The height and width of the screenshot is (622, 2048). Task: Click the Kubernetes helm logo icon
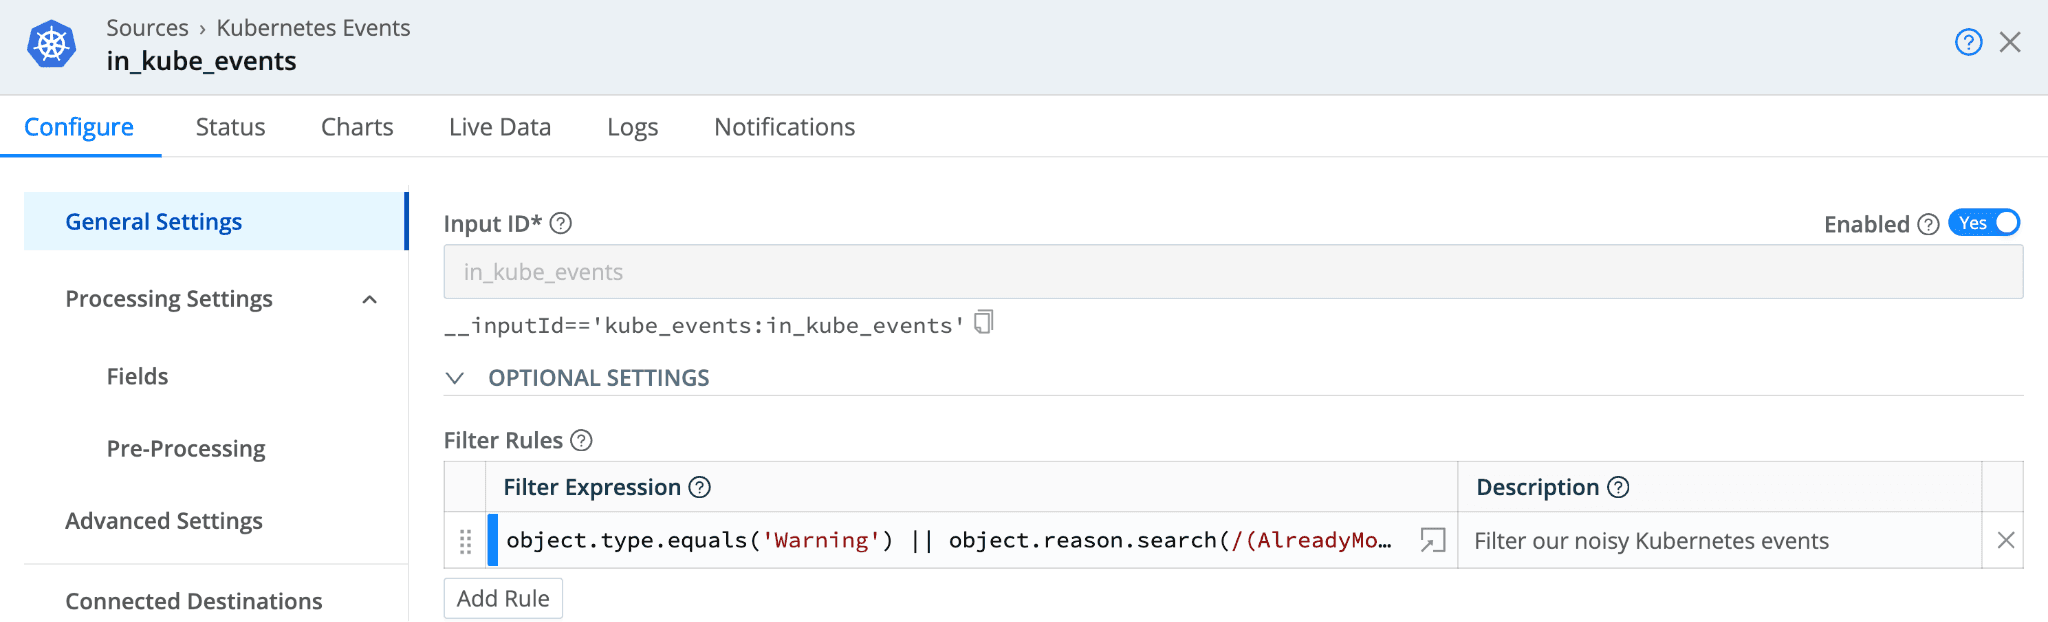pyautogui.click(x=52, y=44)
